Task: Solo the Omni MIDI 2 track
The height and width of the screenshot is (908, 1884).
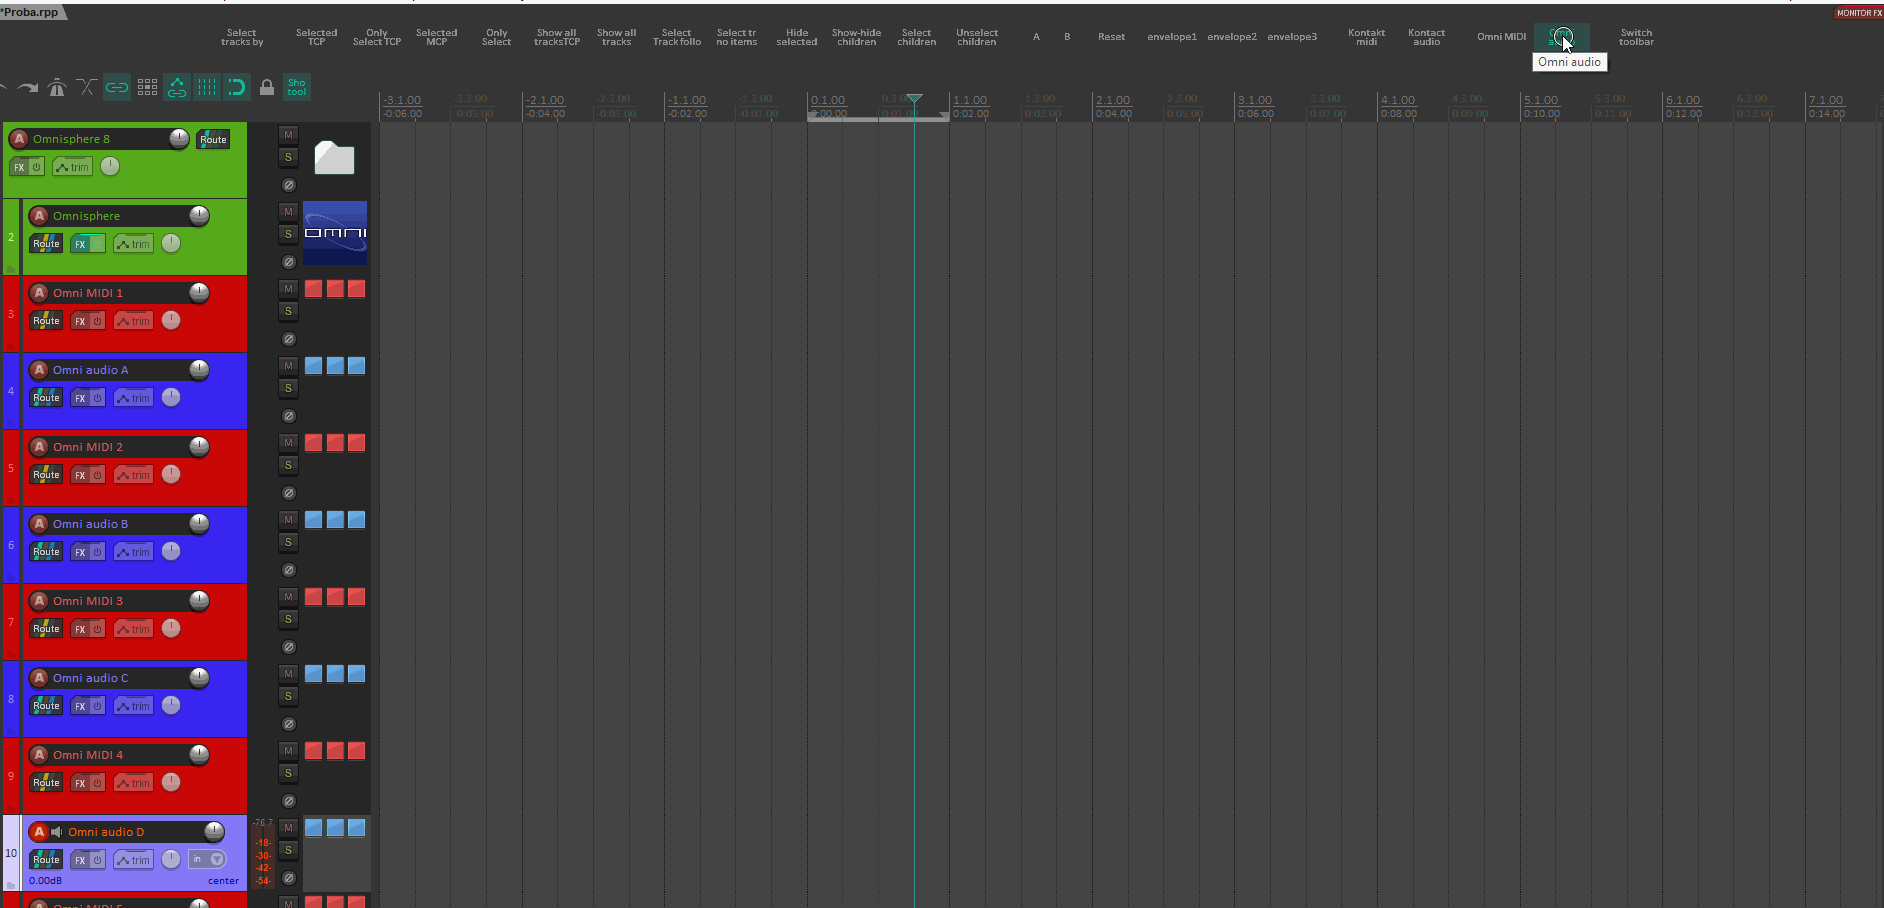Action: point(288,465)
